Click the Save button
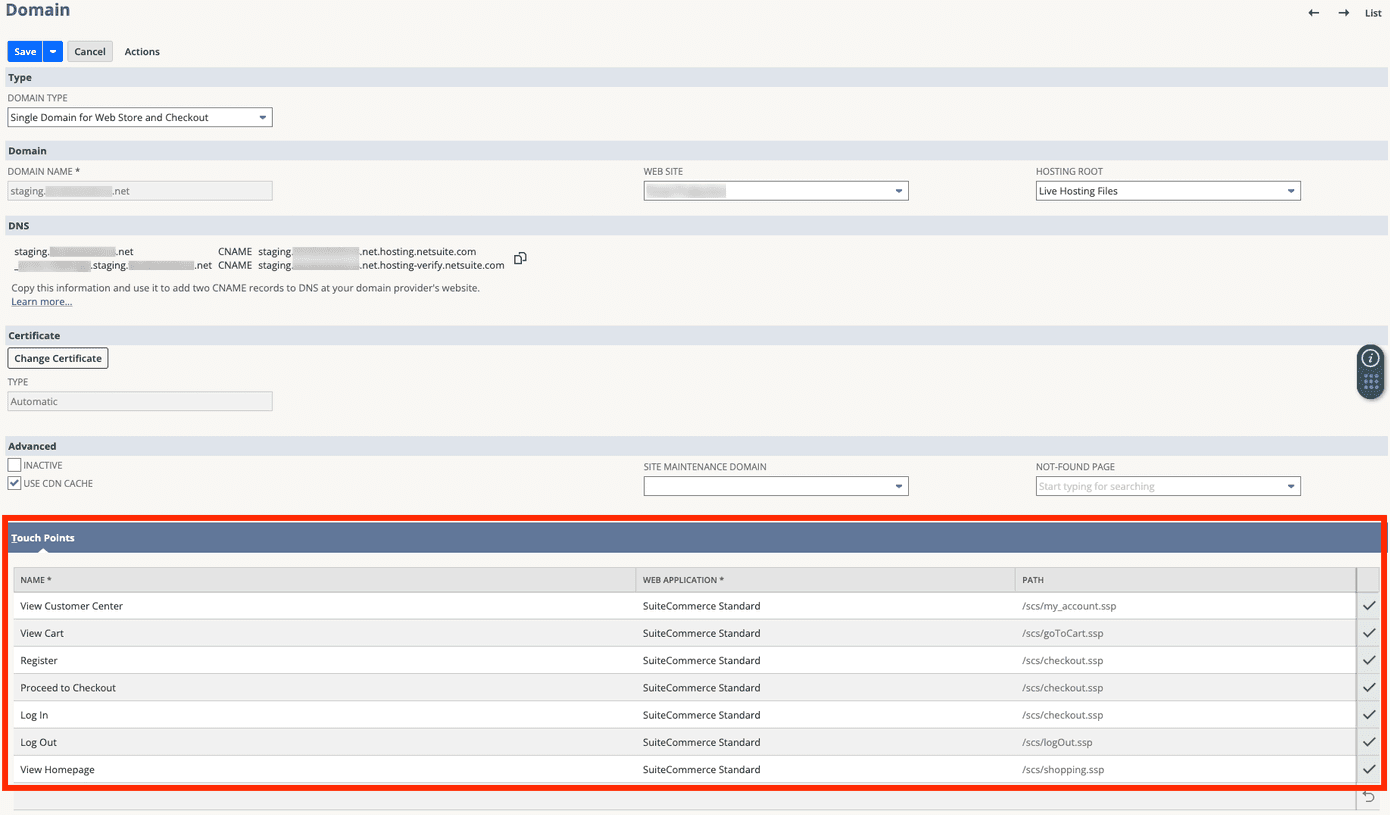This screenshot has height=815, width=1390. click(25, 52)
